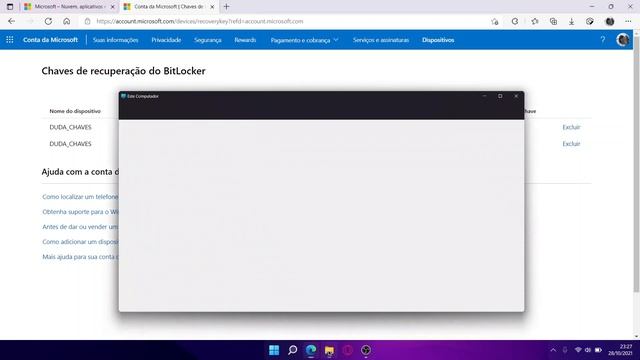Switch to 'Microsoft – Nuvem, aplicativos' tab
640x360 pixels.
69,7
